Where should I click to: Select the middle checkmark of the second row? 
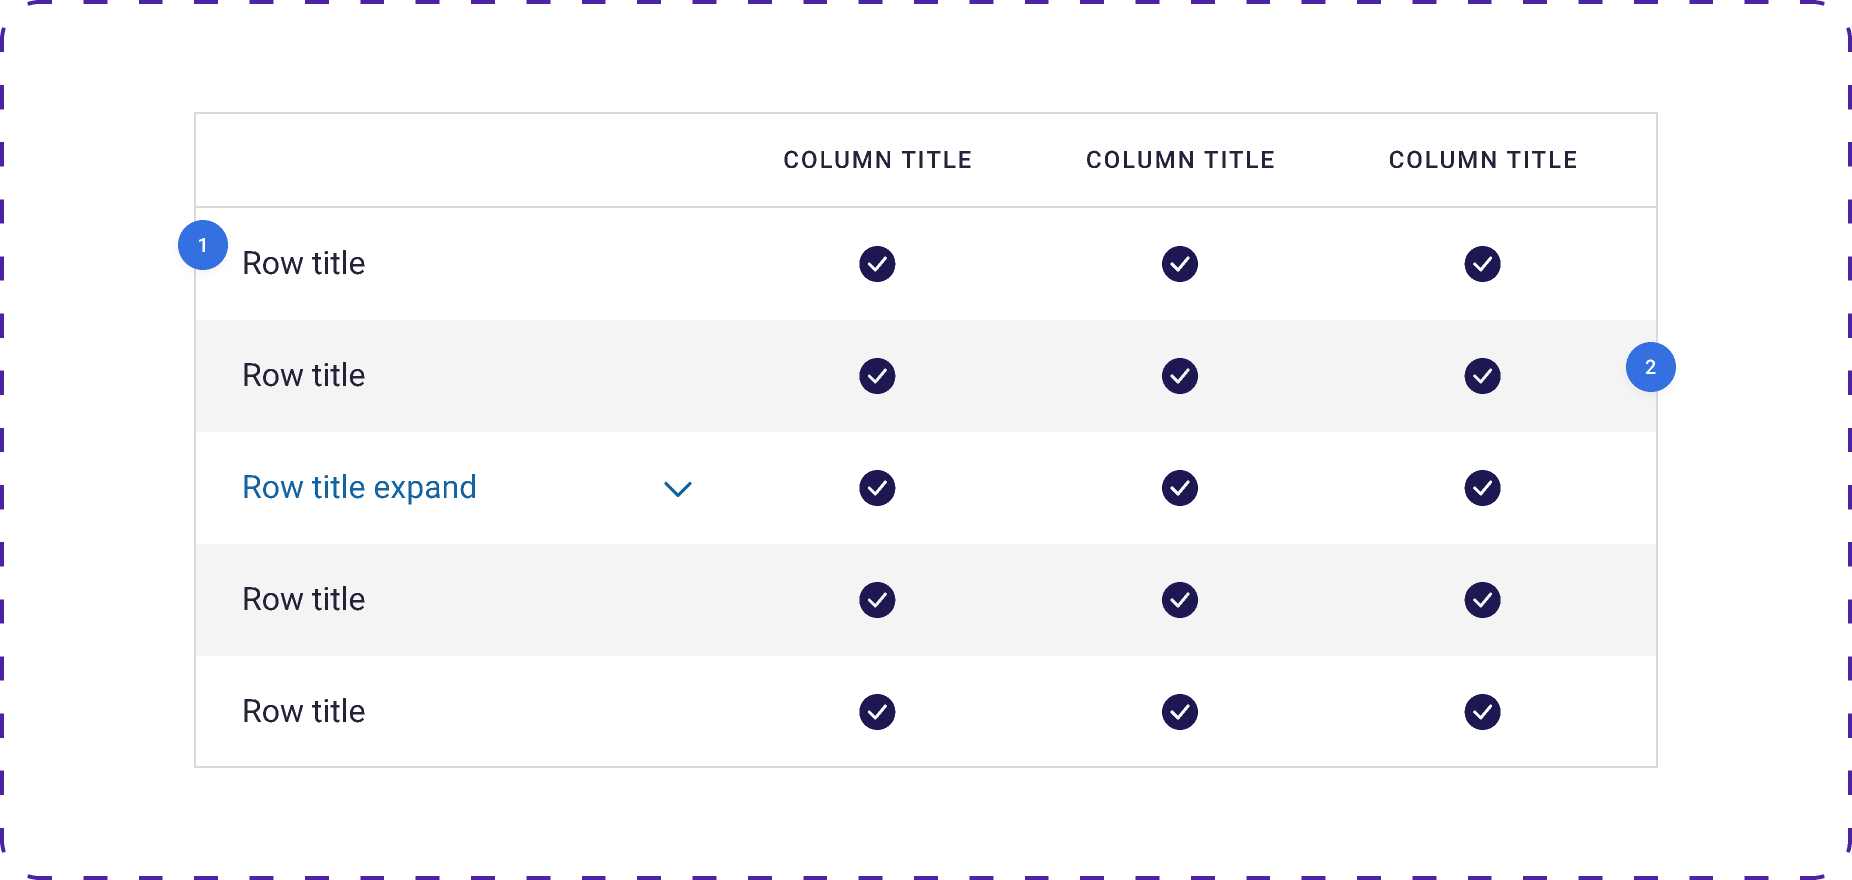1180,376
